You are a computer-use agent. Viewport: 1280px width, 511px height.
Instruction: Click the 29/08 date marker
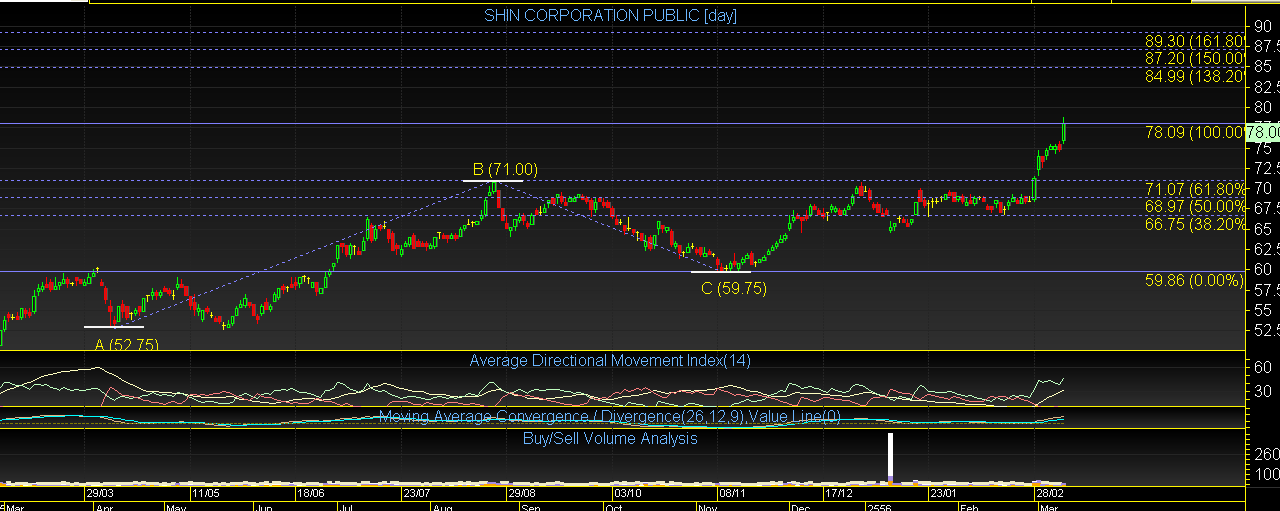[522, 494]
